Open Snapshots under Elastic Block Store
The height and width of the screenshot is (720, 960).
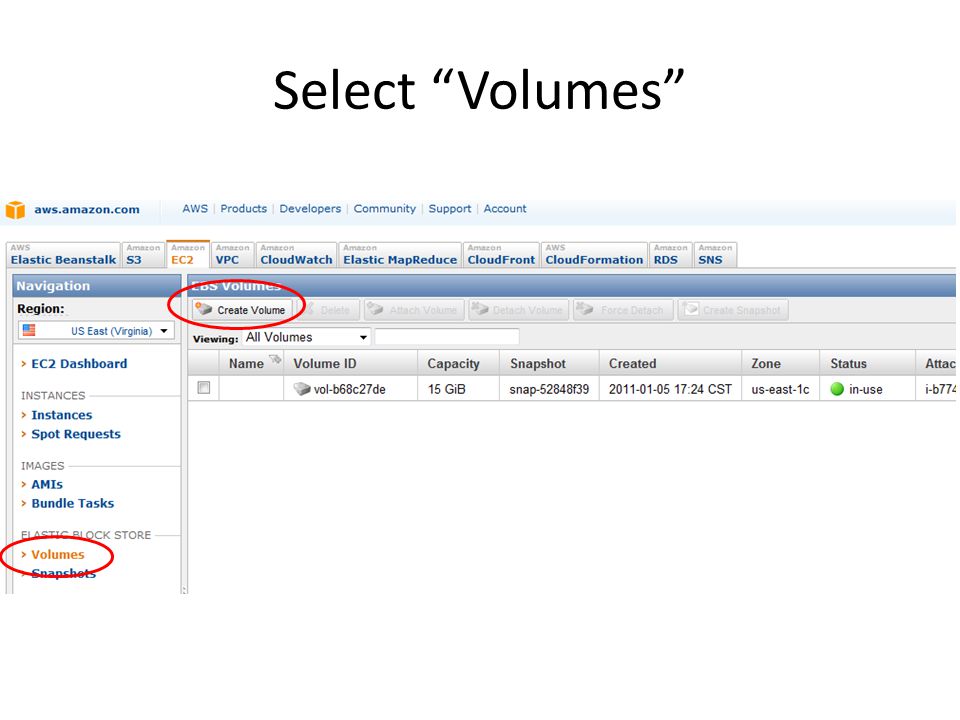tap(63, 574)
